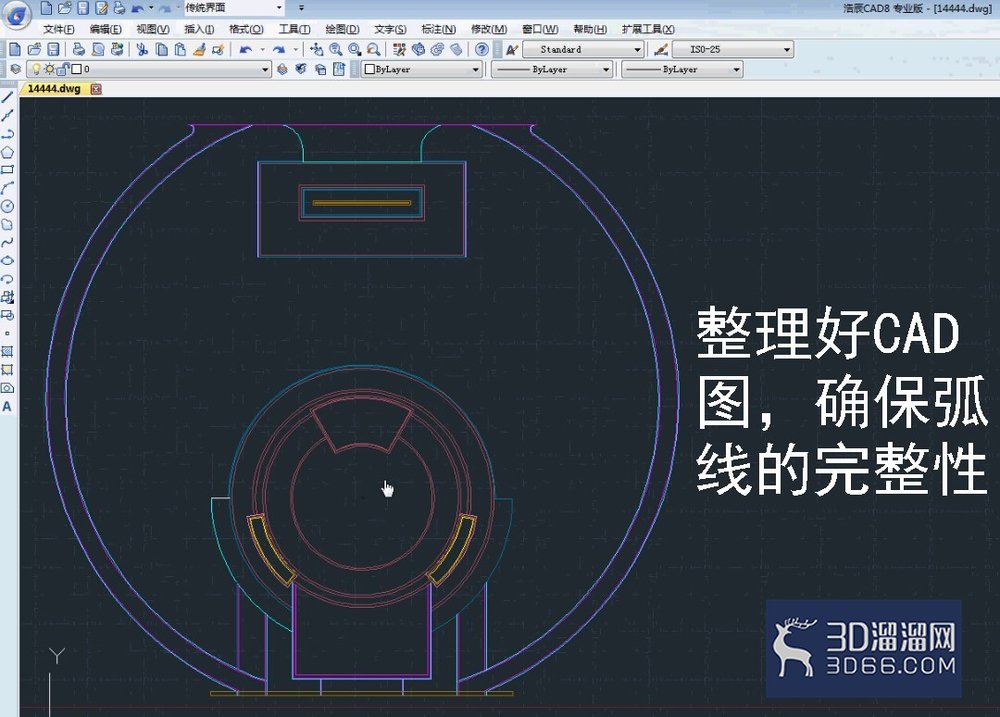
Task: Select the Ellipse draw tool
Action: point(7,260)
